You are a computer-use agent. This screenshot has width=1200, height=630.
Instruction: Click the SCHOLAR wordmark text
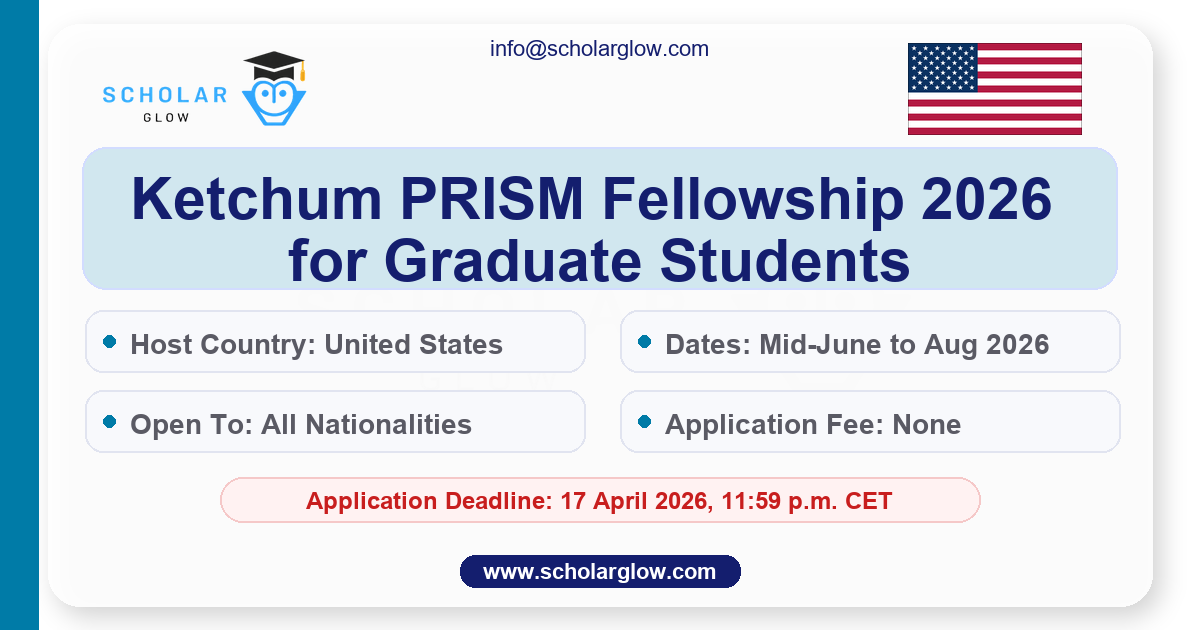click(x=165, y=95)
